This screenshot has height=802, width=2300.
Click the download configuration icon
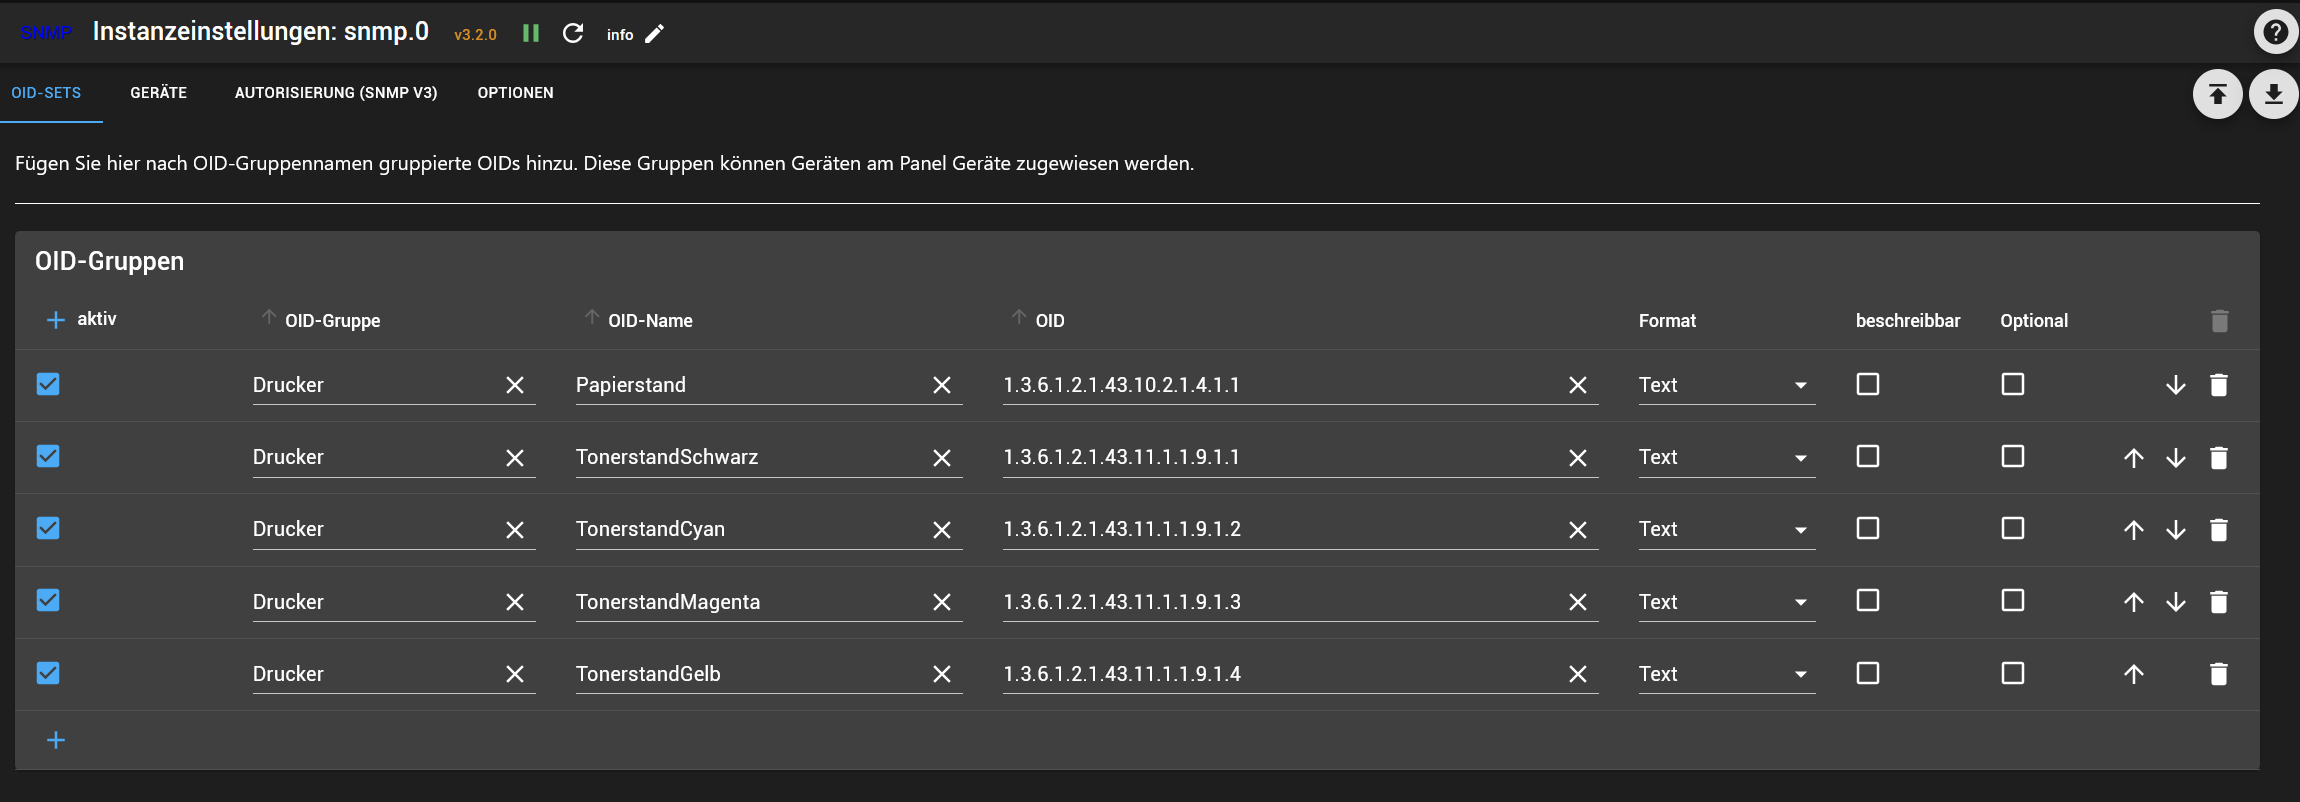[2273, 94]
